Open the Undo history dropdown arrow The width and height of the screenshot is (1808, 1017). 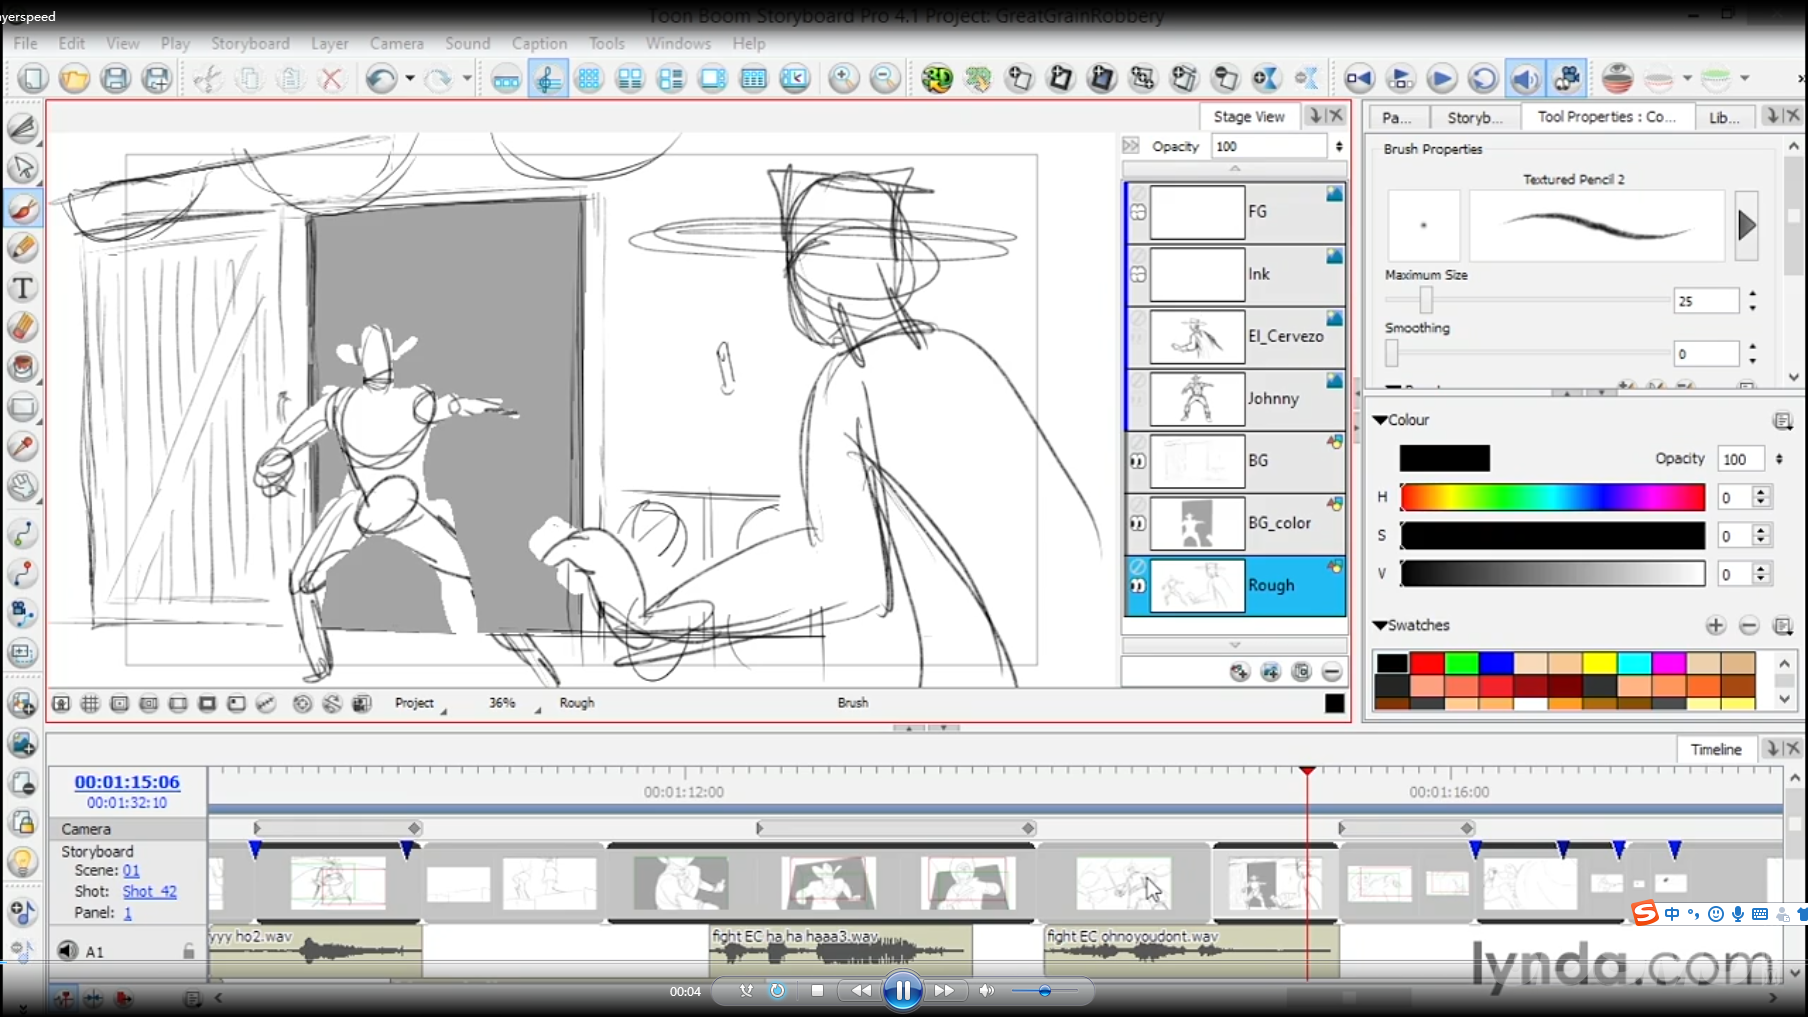[x=409, y=78]
